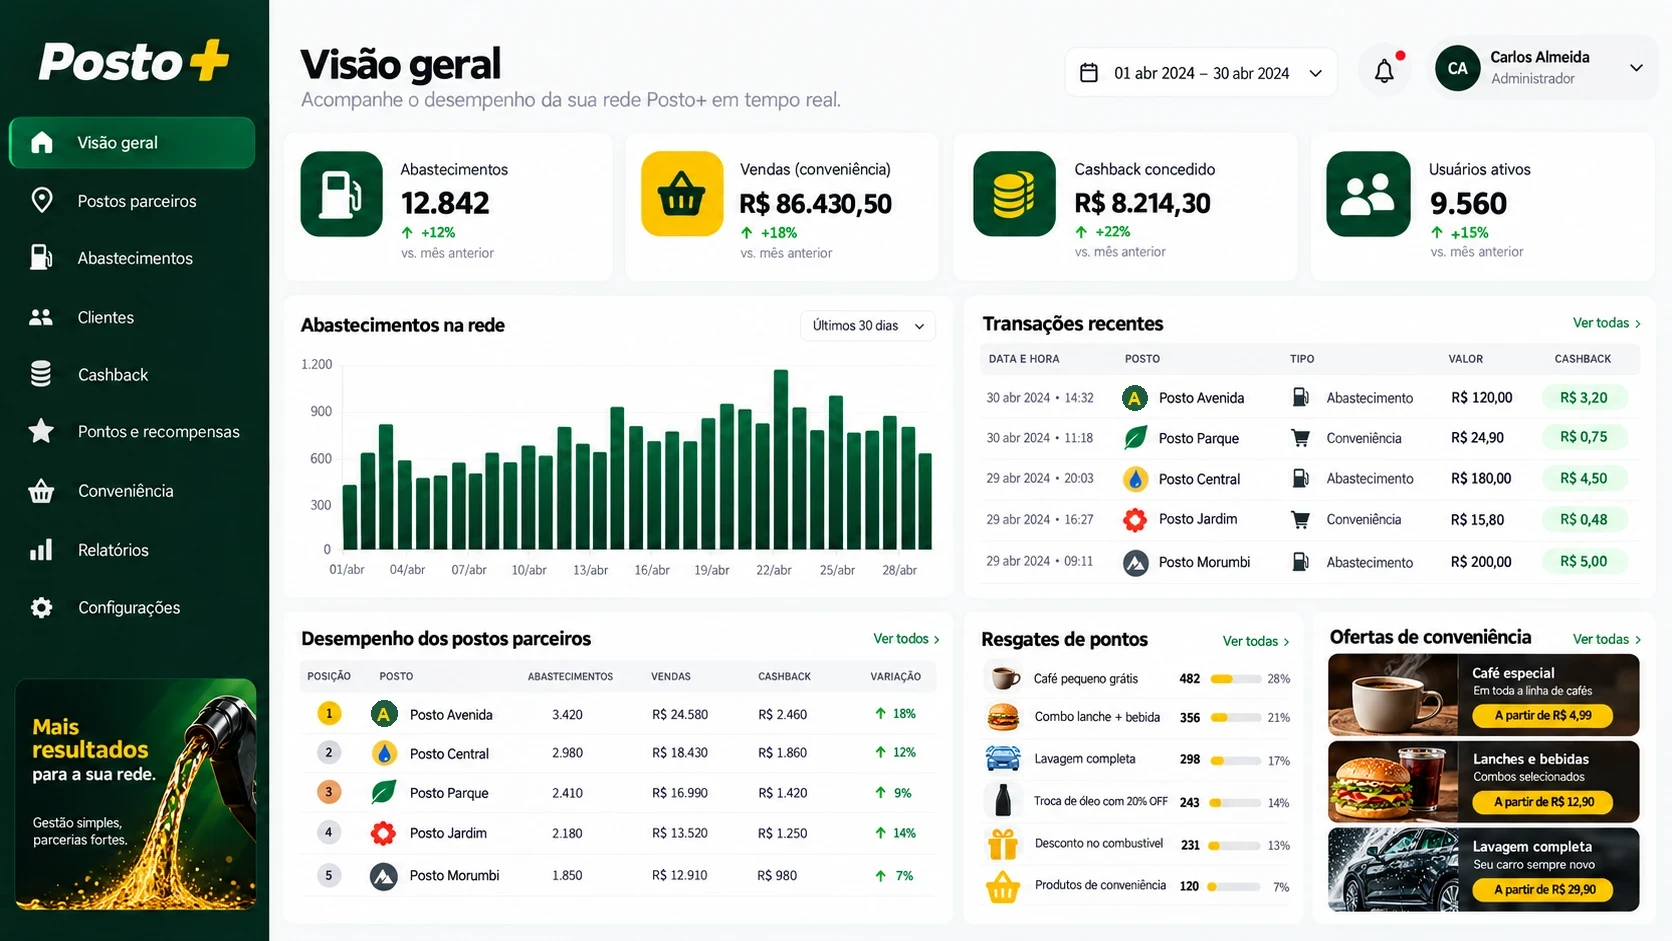
Task: Click the Posto Central row value R$ 18.430
Action: (680, 753)
